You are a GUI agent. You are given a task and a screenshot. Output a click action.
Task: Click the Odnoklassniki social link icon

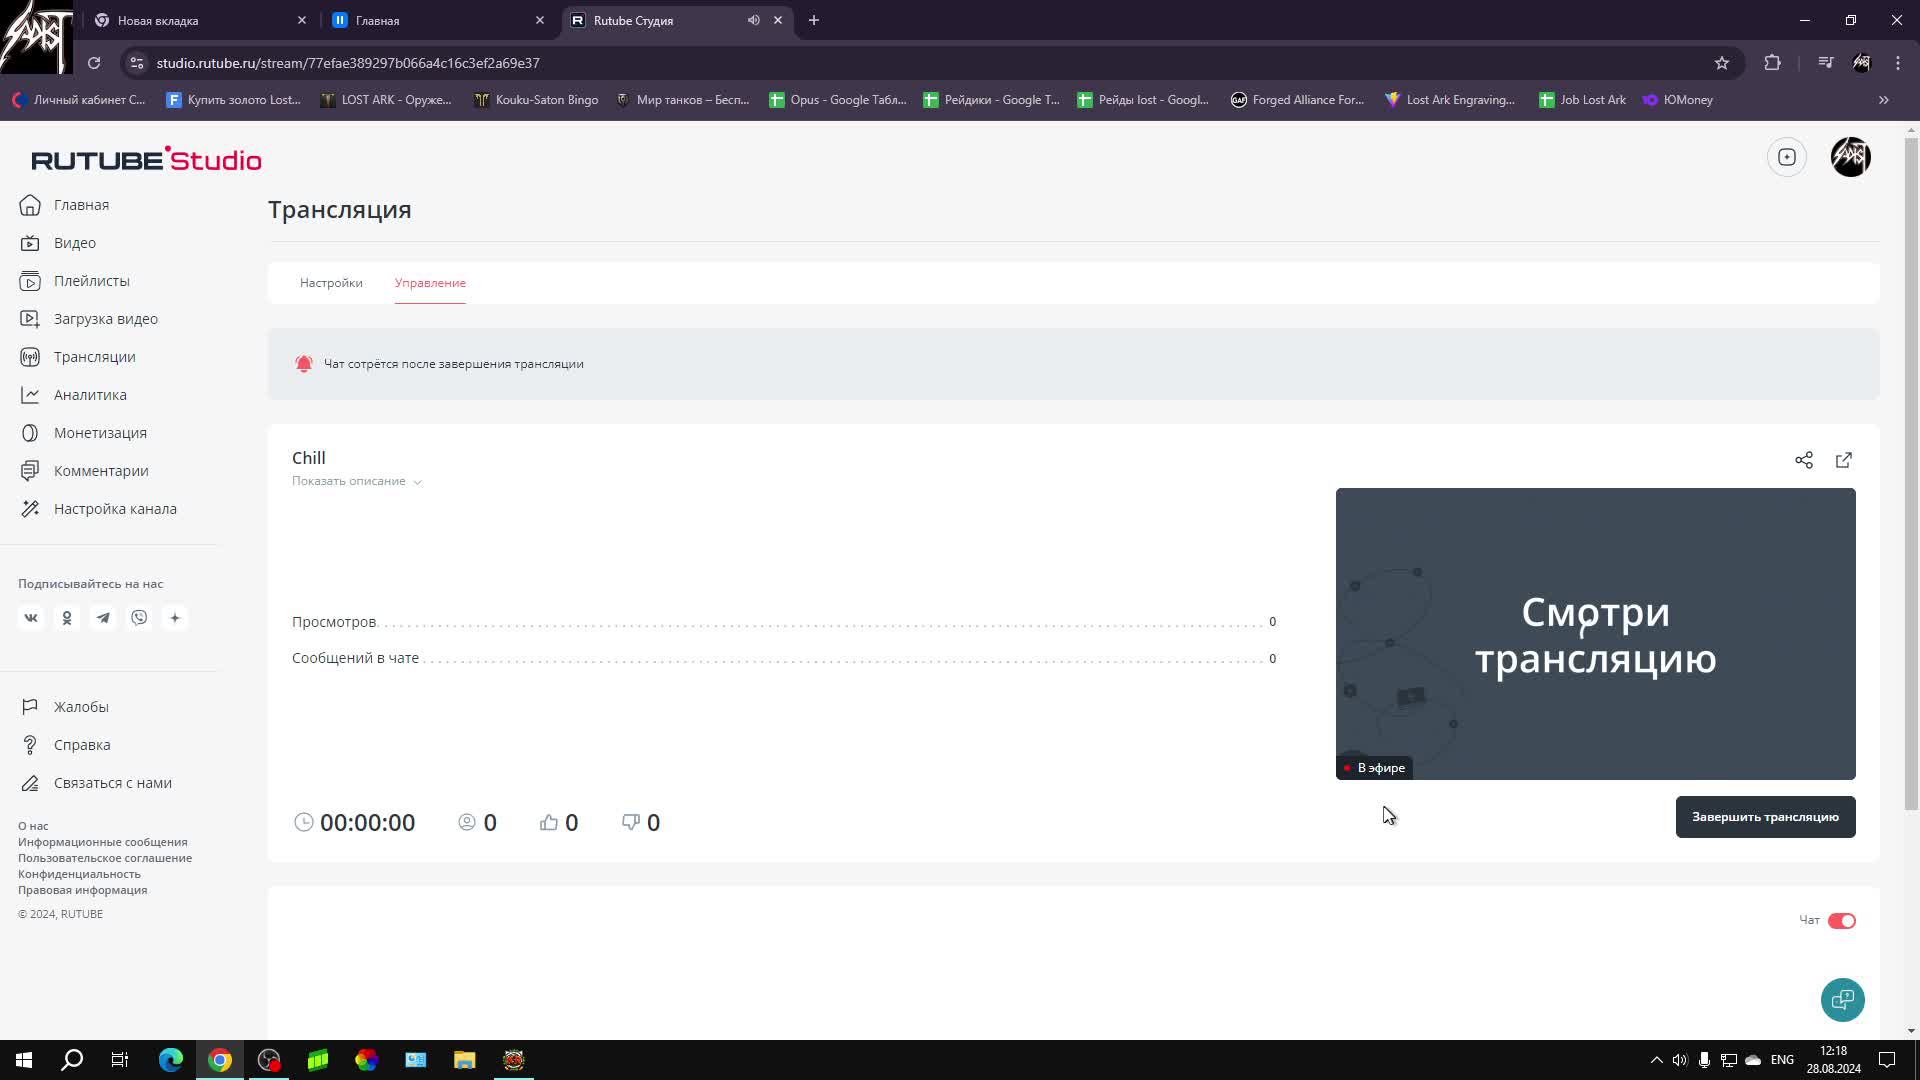pyautogui.click(x=67, y=618)
